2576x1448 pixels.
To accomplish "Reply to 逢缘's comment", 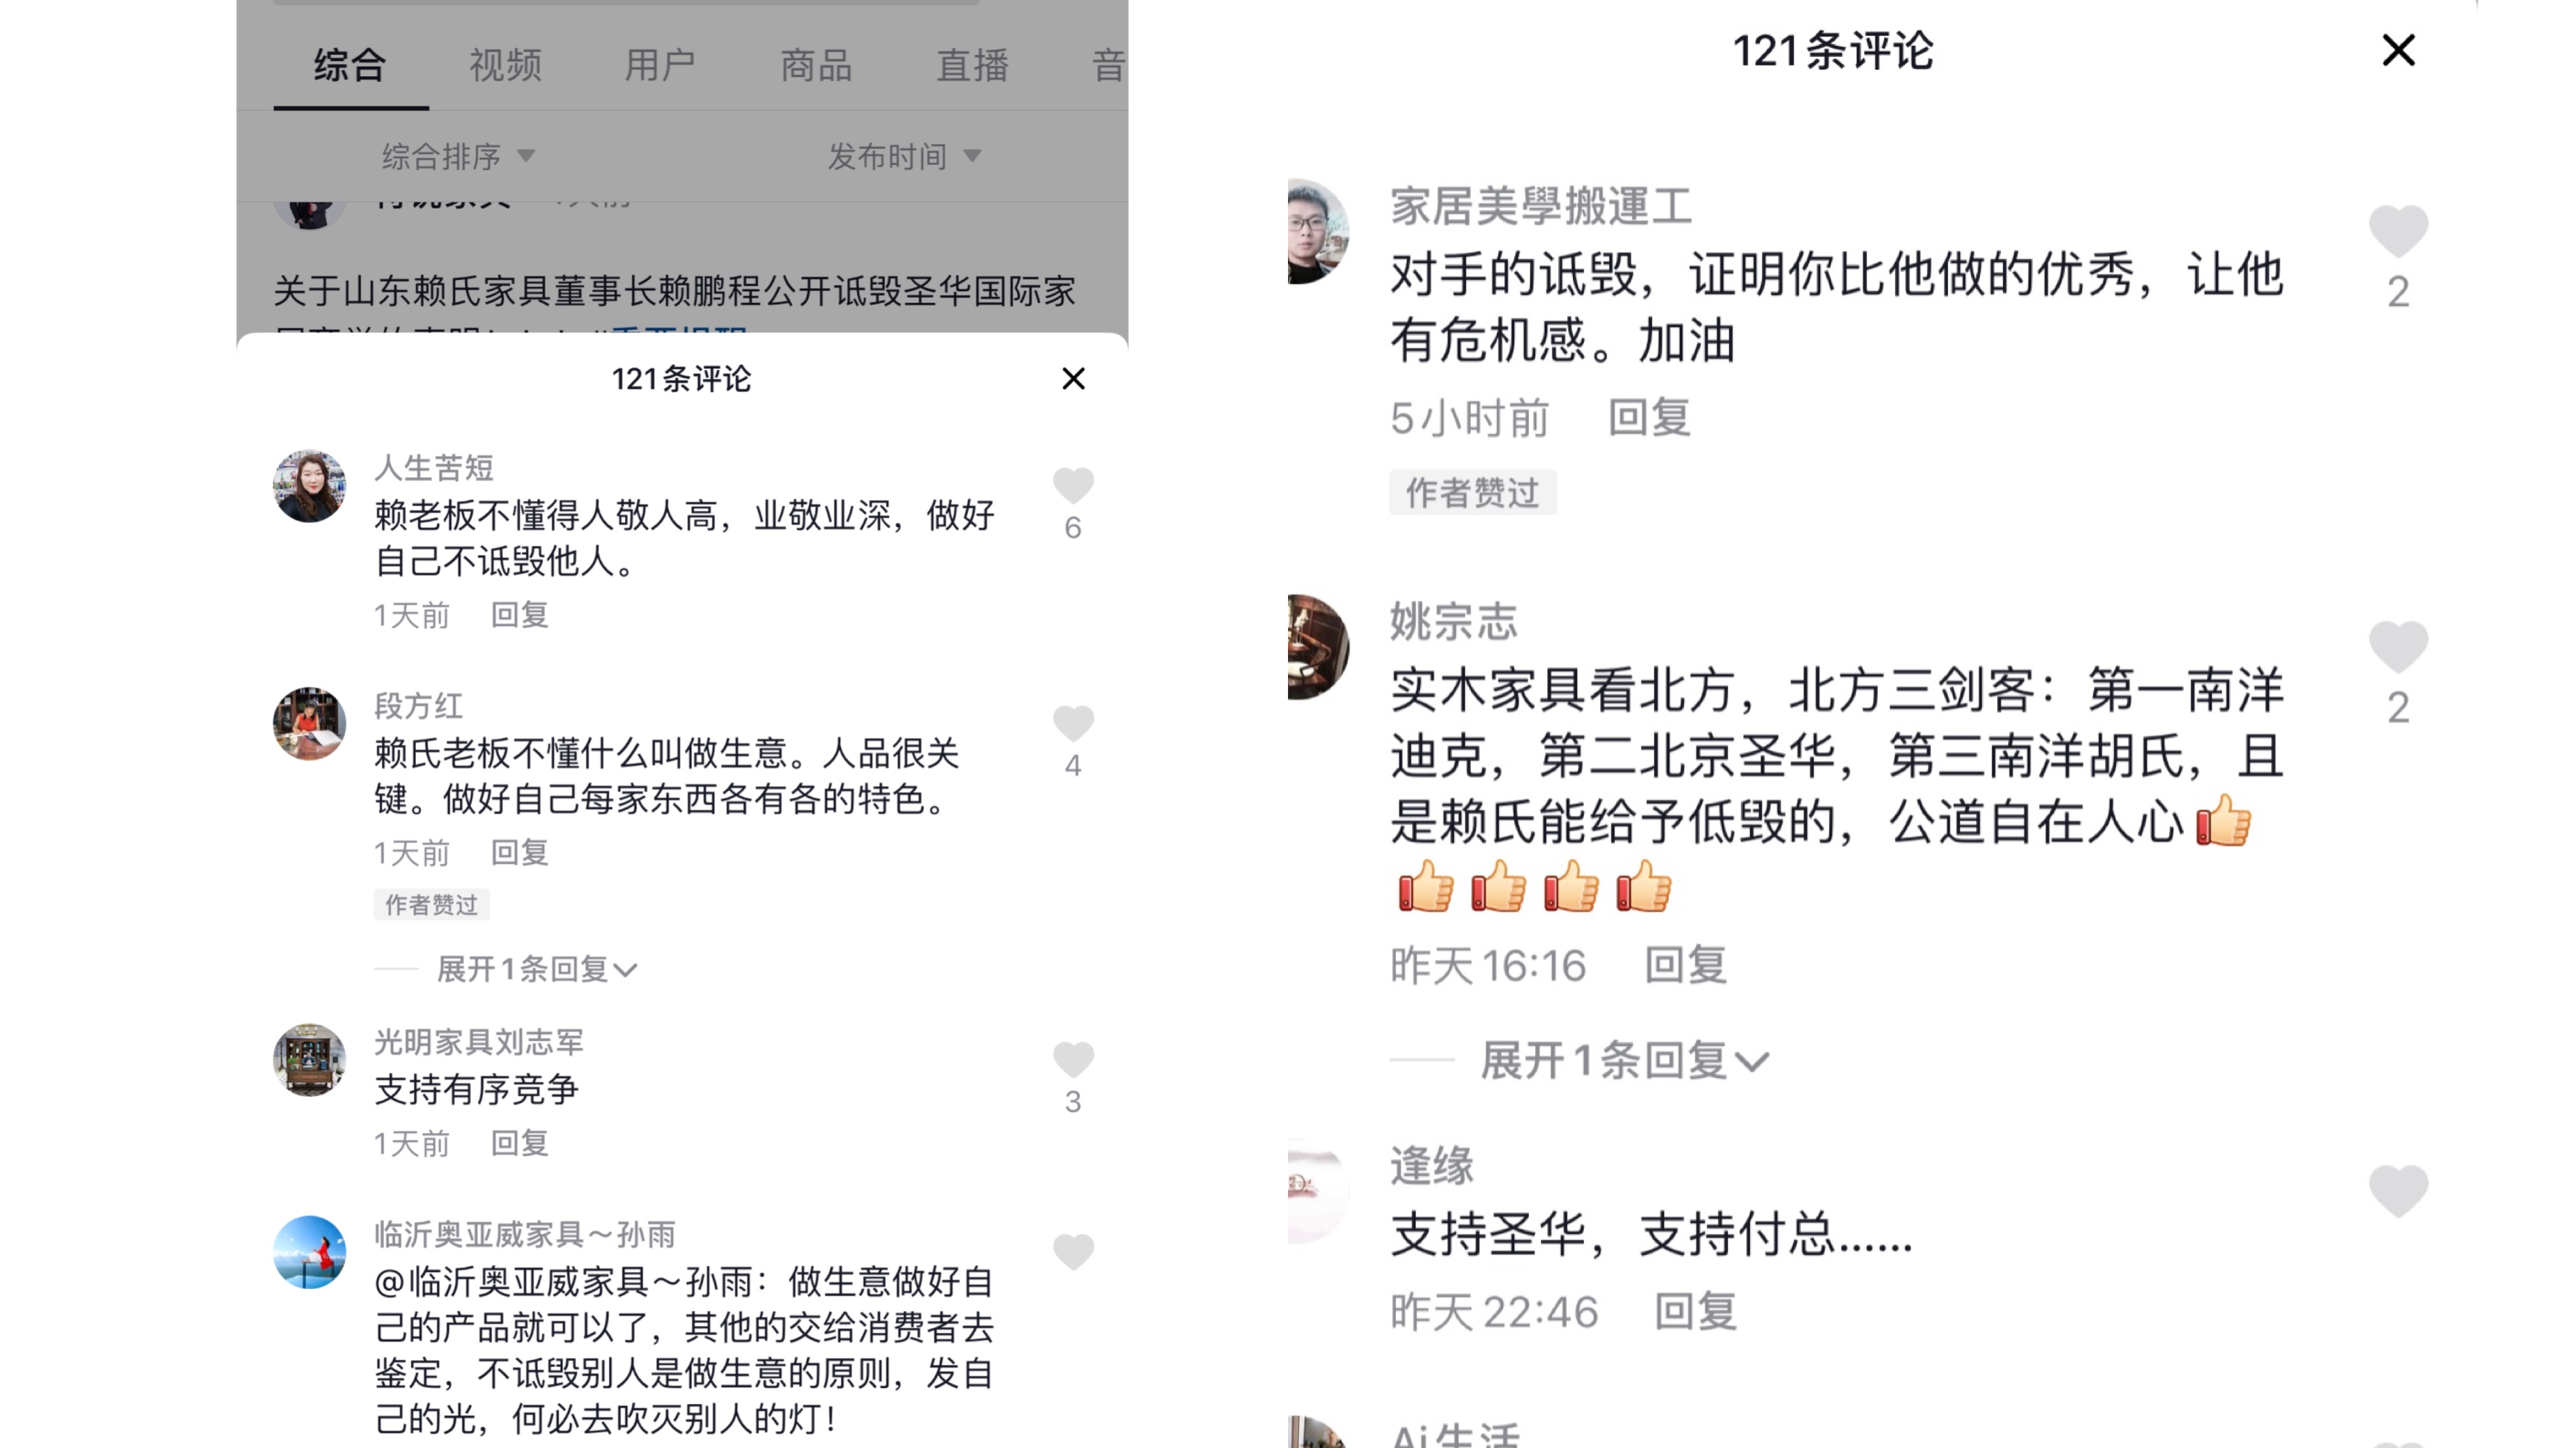I will 1695,1311.
